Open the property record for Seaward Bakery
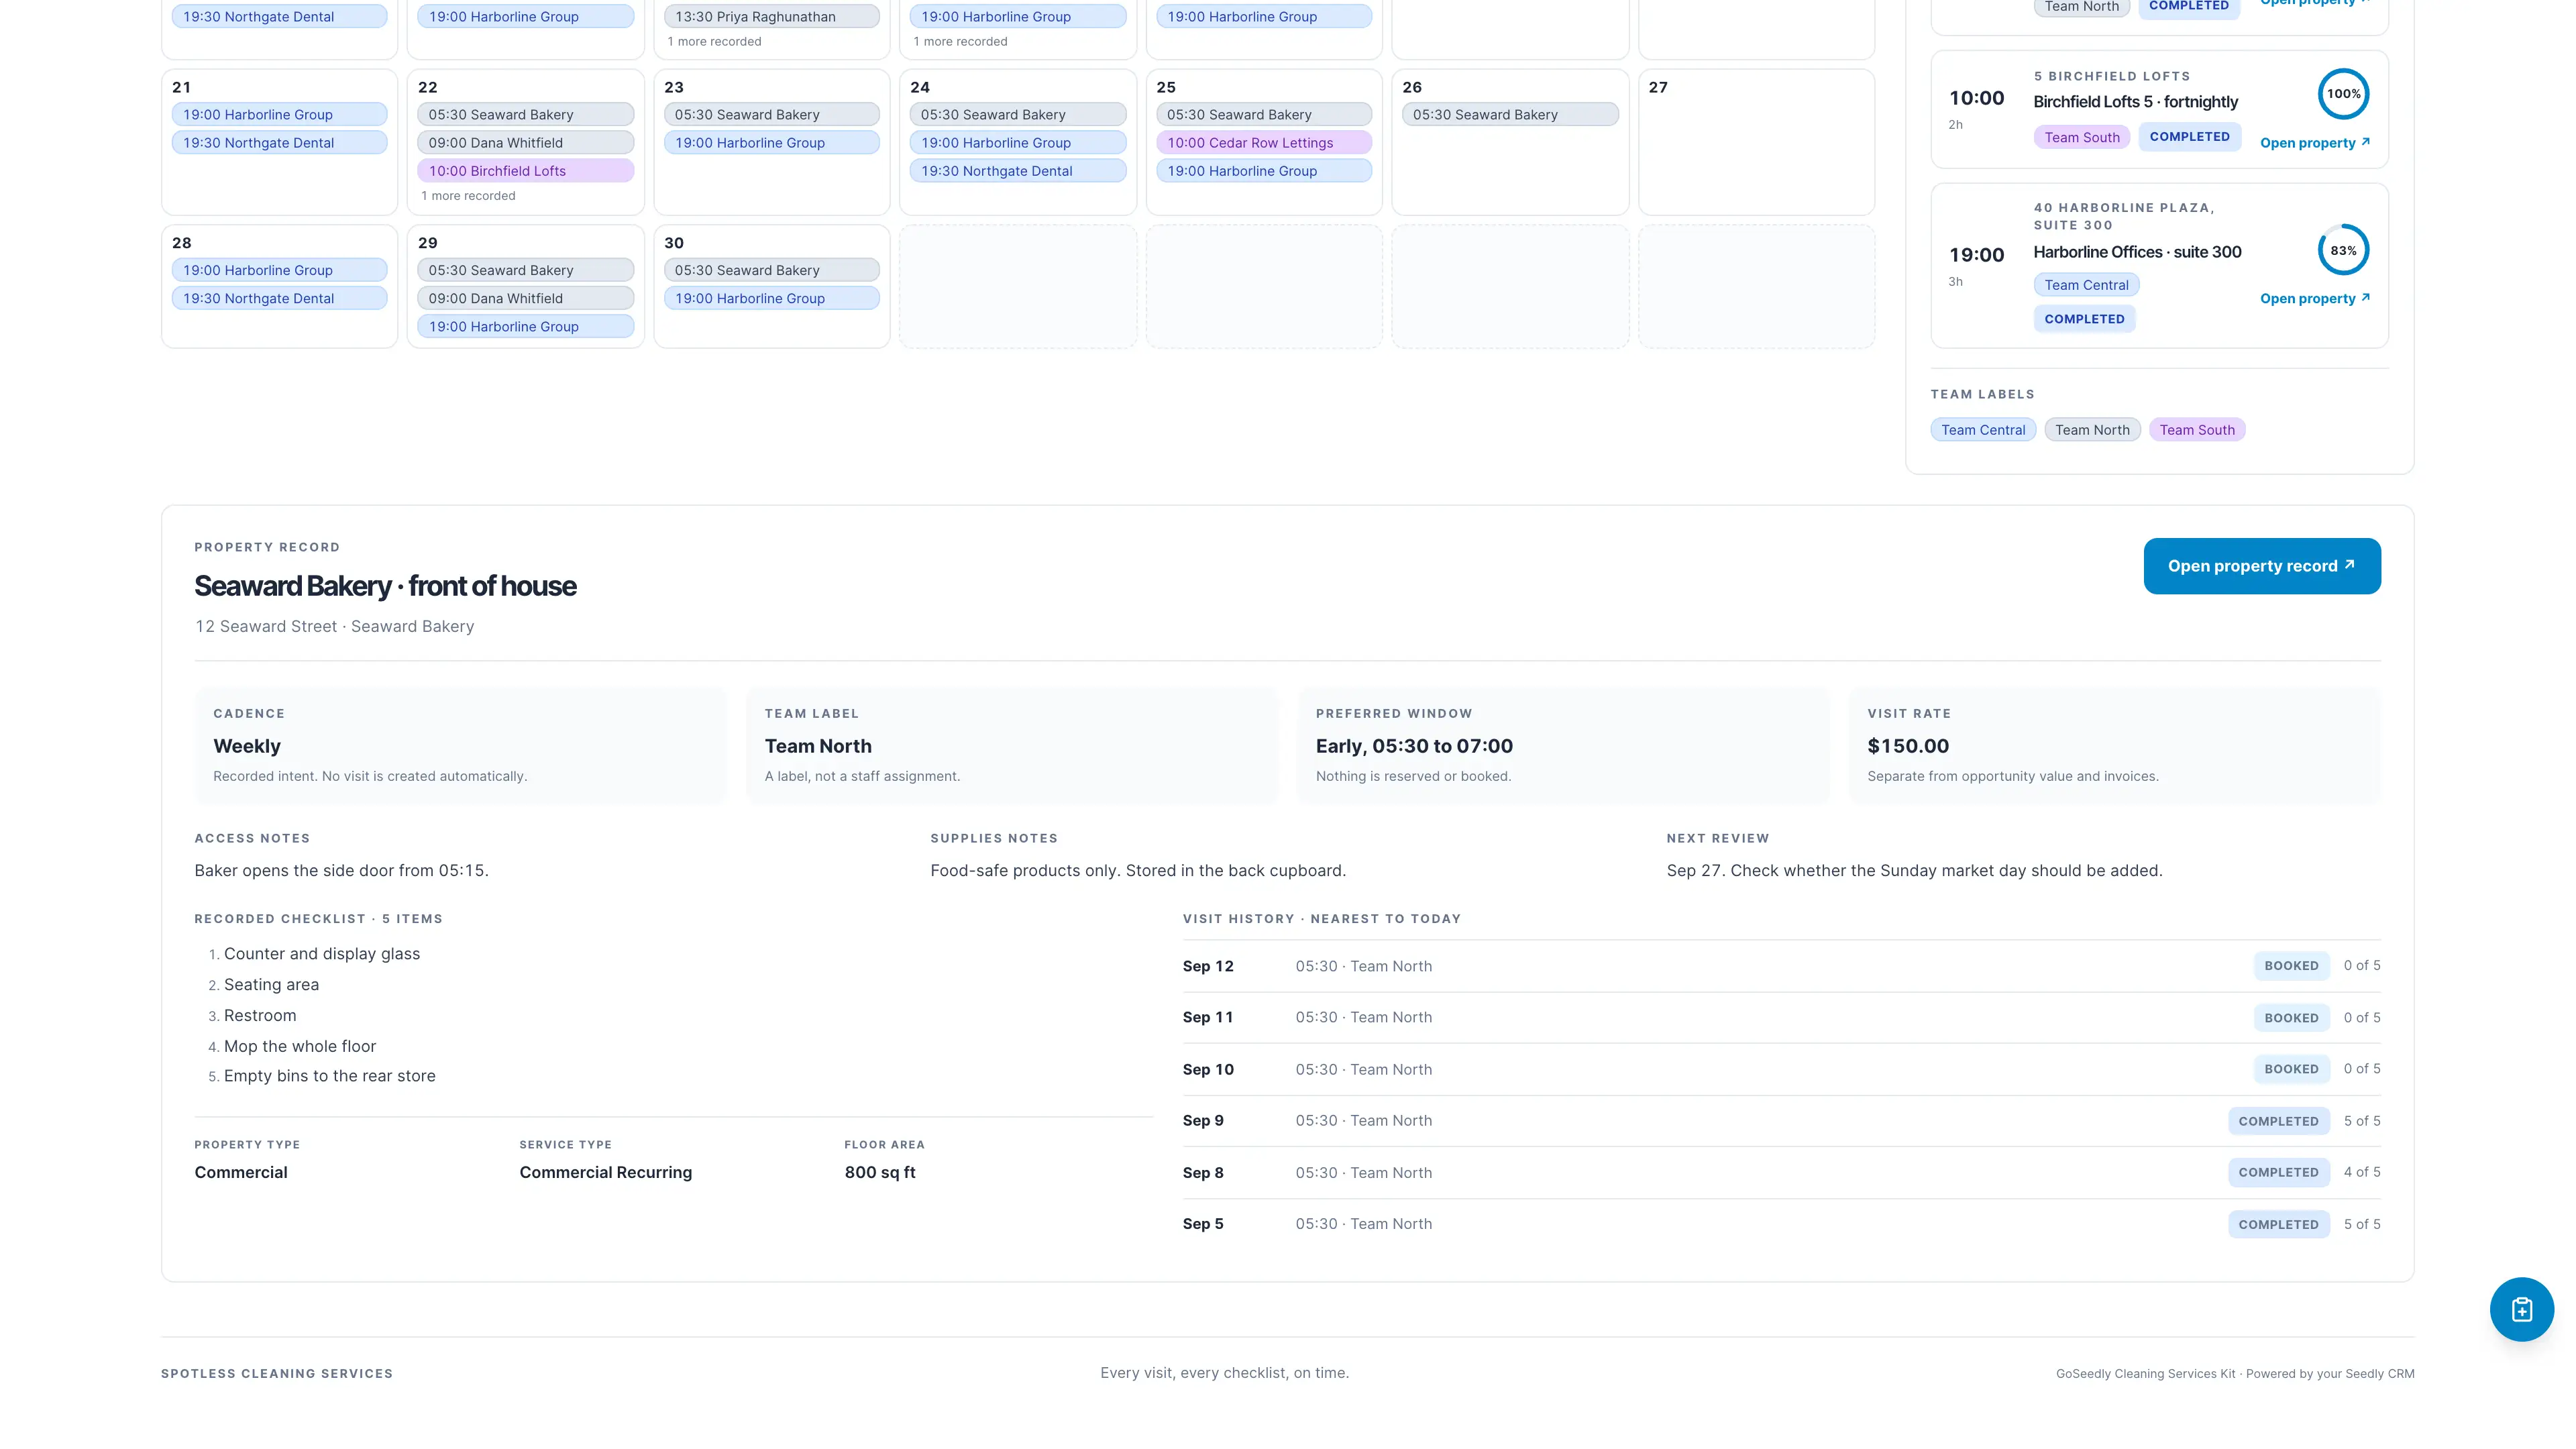This screenshot has width=2576, height=1449. 2262,566
